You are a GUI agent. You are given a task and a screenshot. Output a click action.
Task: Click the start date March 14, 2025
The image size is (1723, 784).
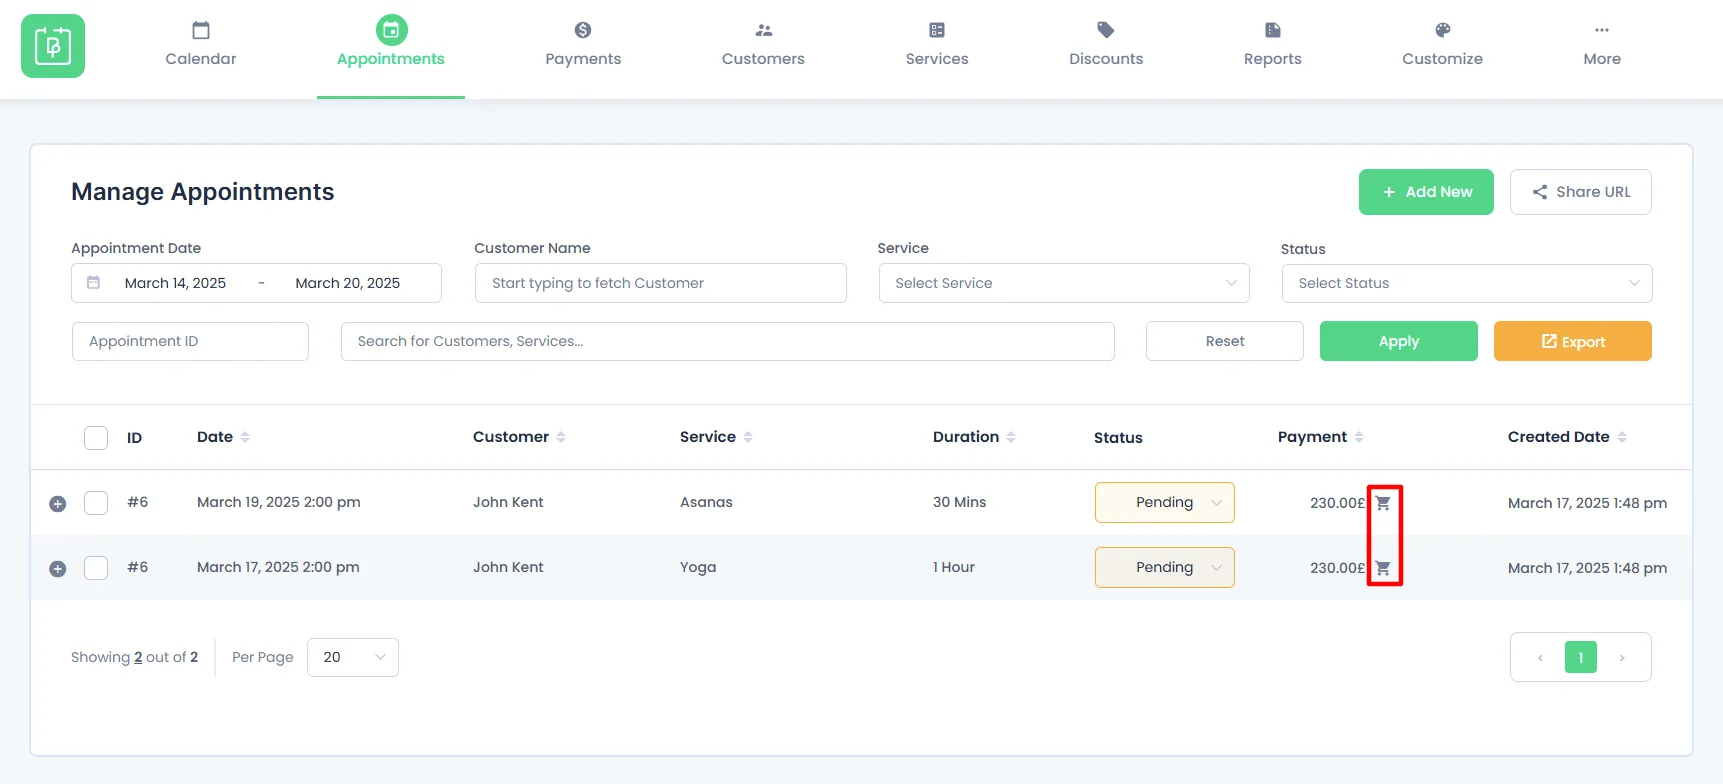point(175,283)
